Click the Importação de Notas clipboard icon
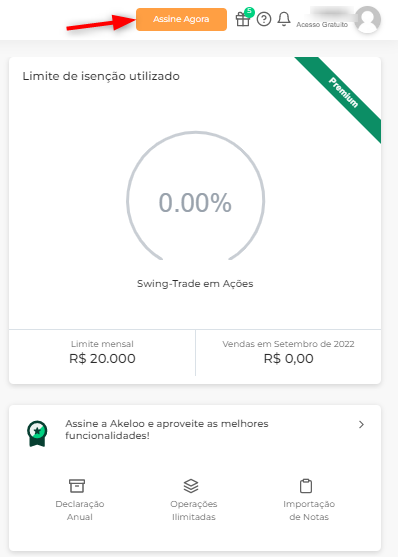Viewport: 398px width, 557px height. tap(306, 486)
